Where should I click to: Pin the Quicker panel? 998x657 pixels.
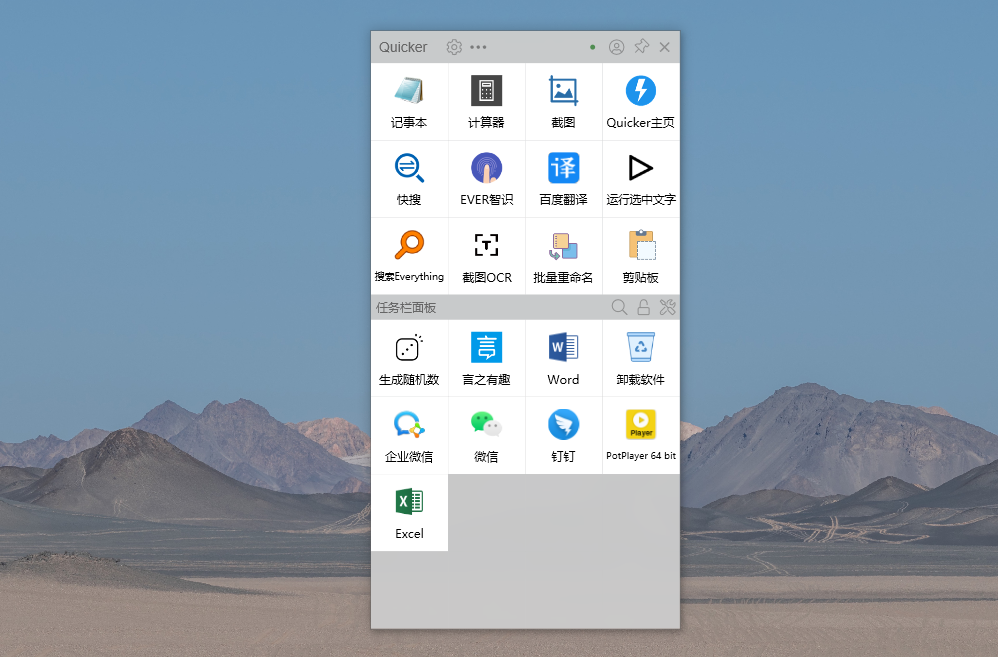pos(642,46)
